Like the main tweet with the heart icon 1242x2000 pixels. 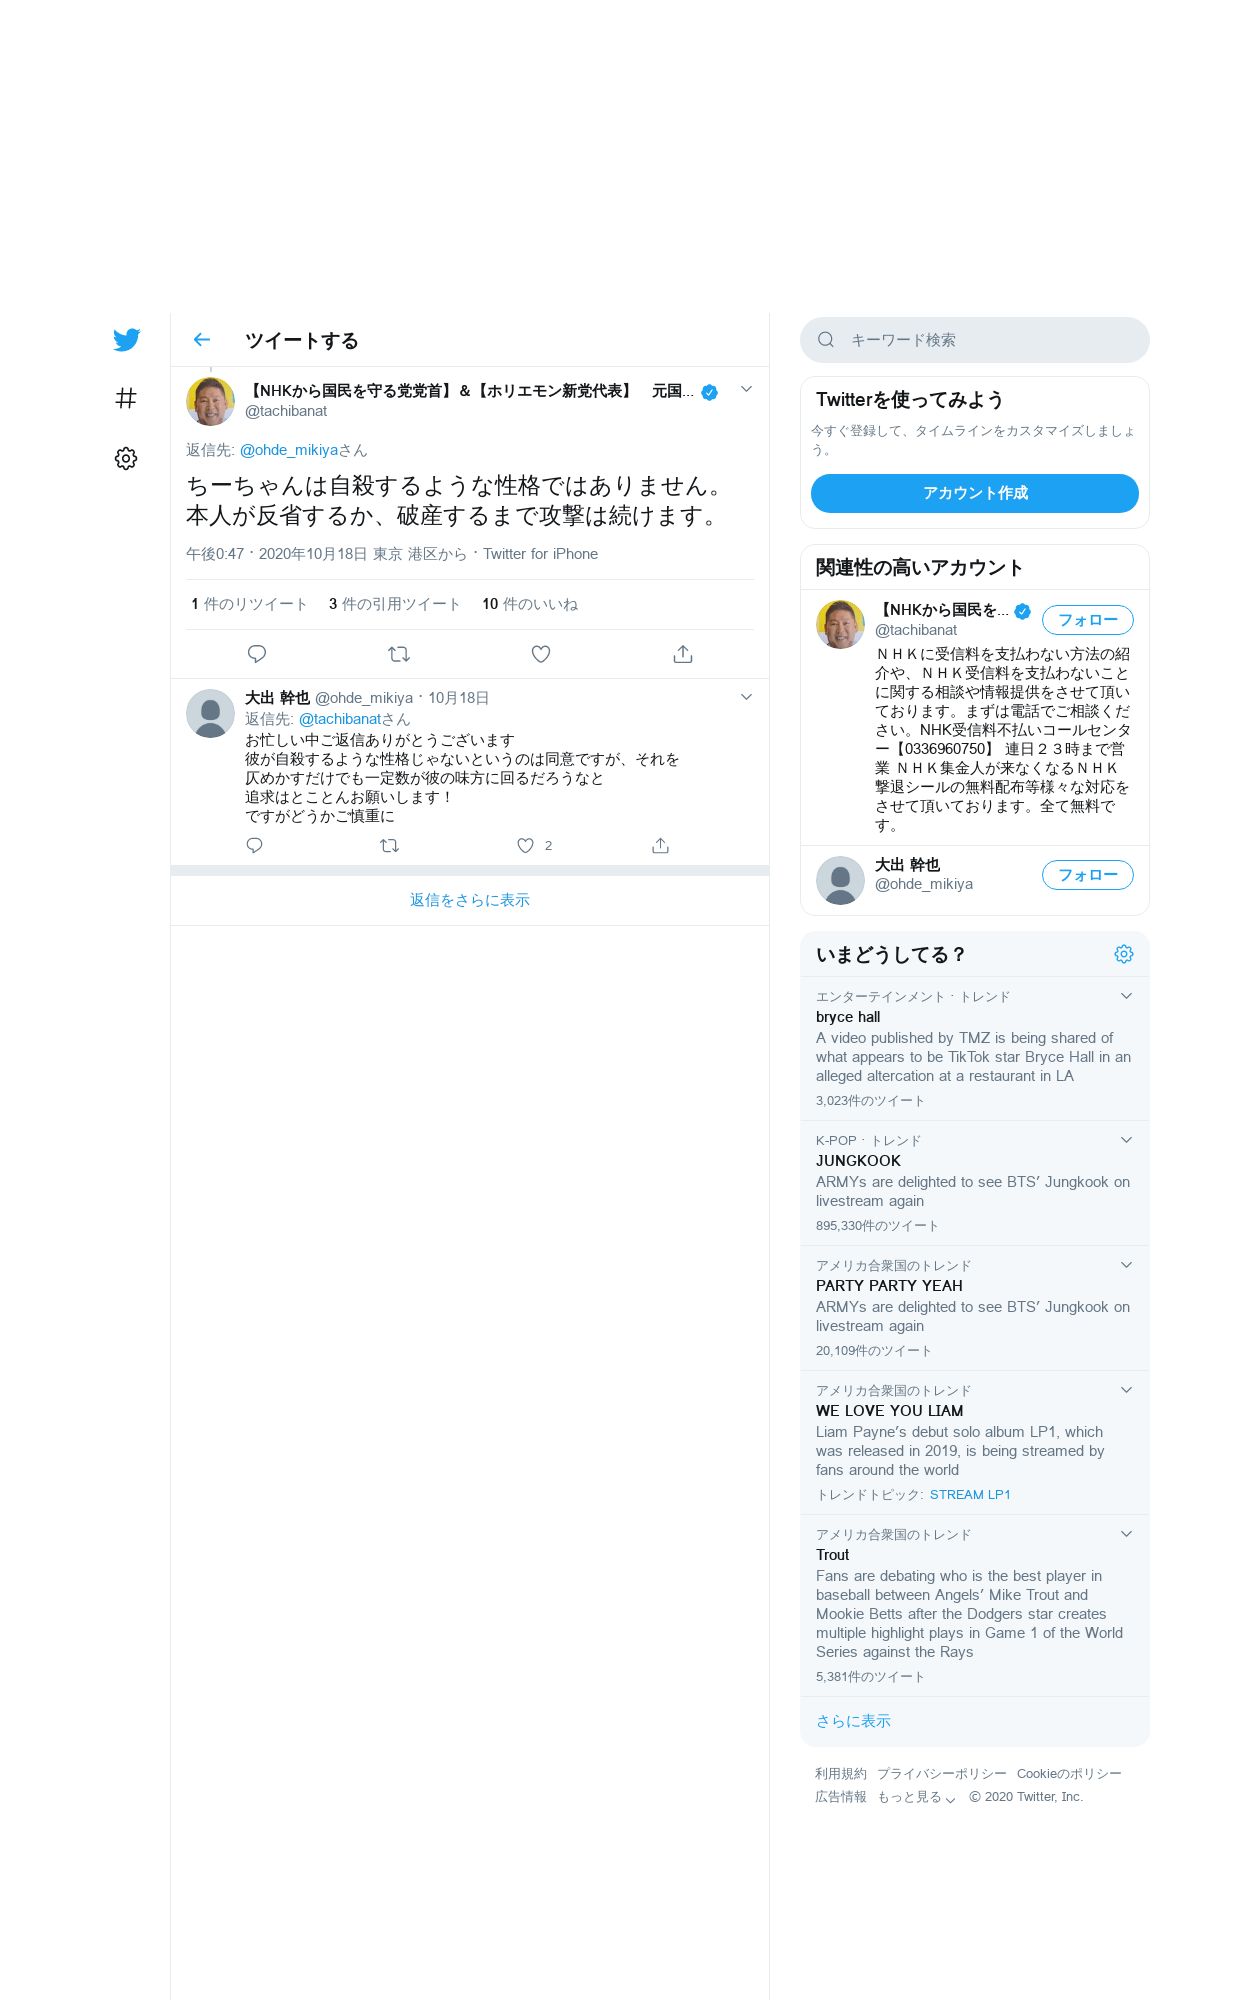coord(541,654)
